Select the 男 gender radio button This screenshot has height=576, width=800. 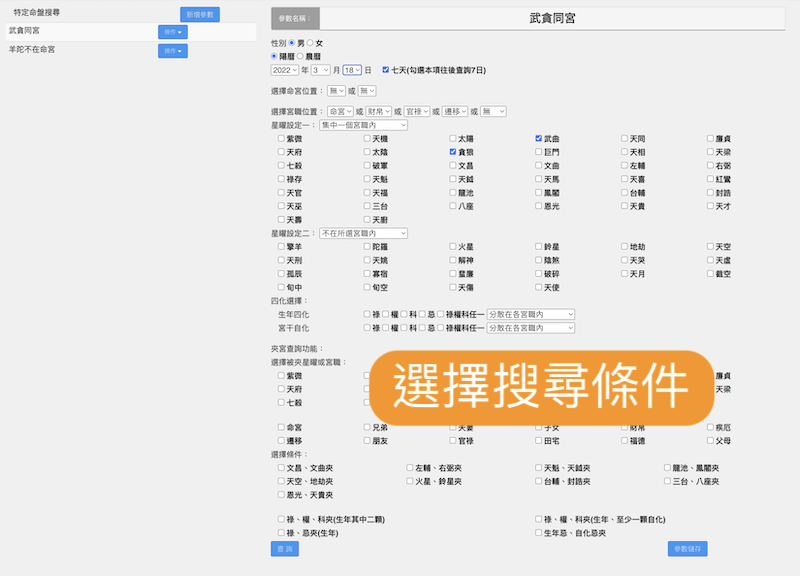coord(292,43)
